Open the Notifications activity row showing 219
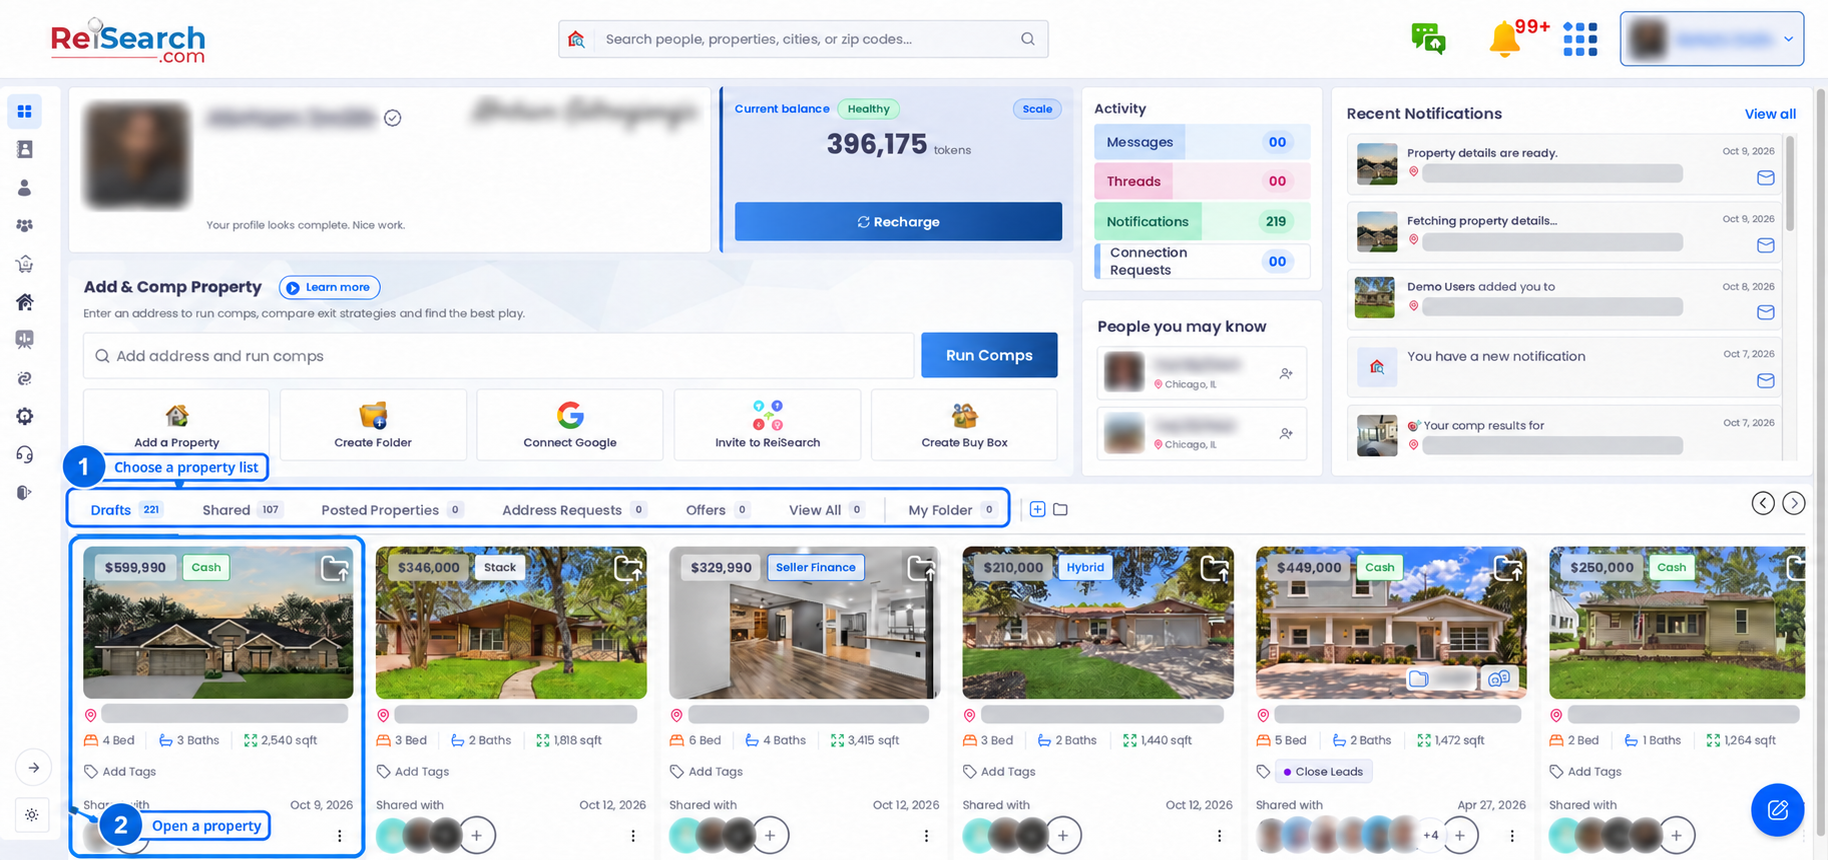 coord(1201,222)
